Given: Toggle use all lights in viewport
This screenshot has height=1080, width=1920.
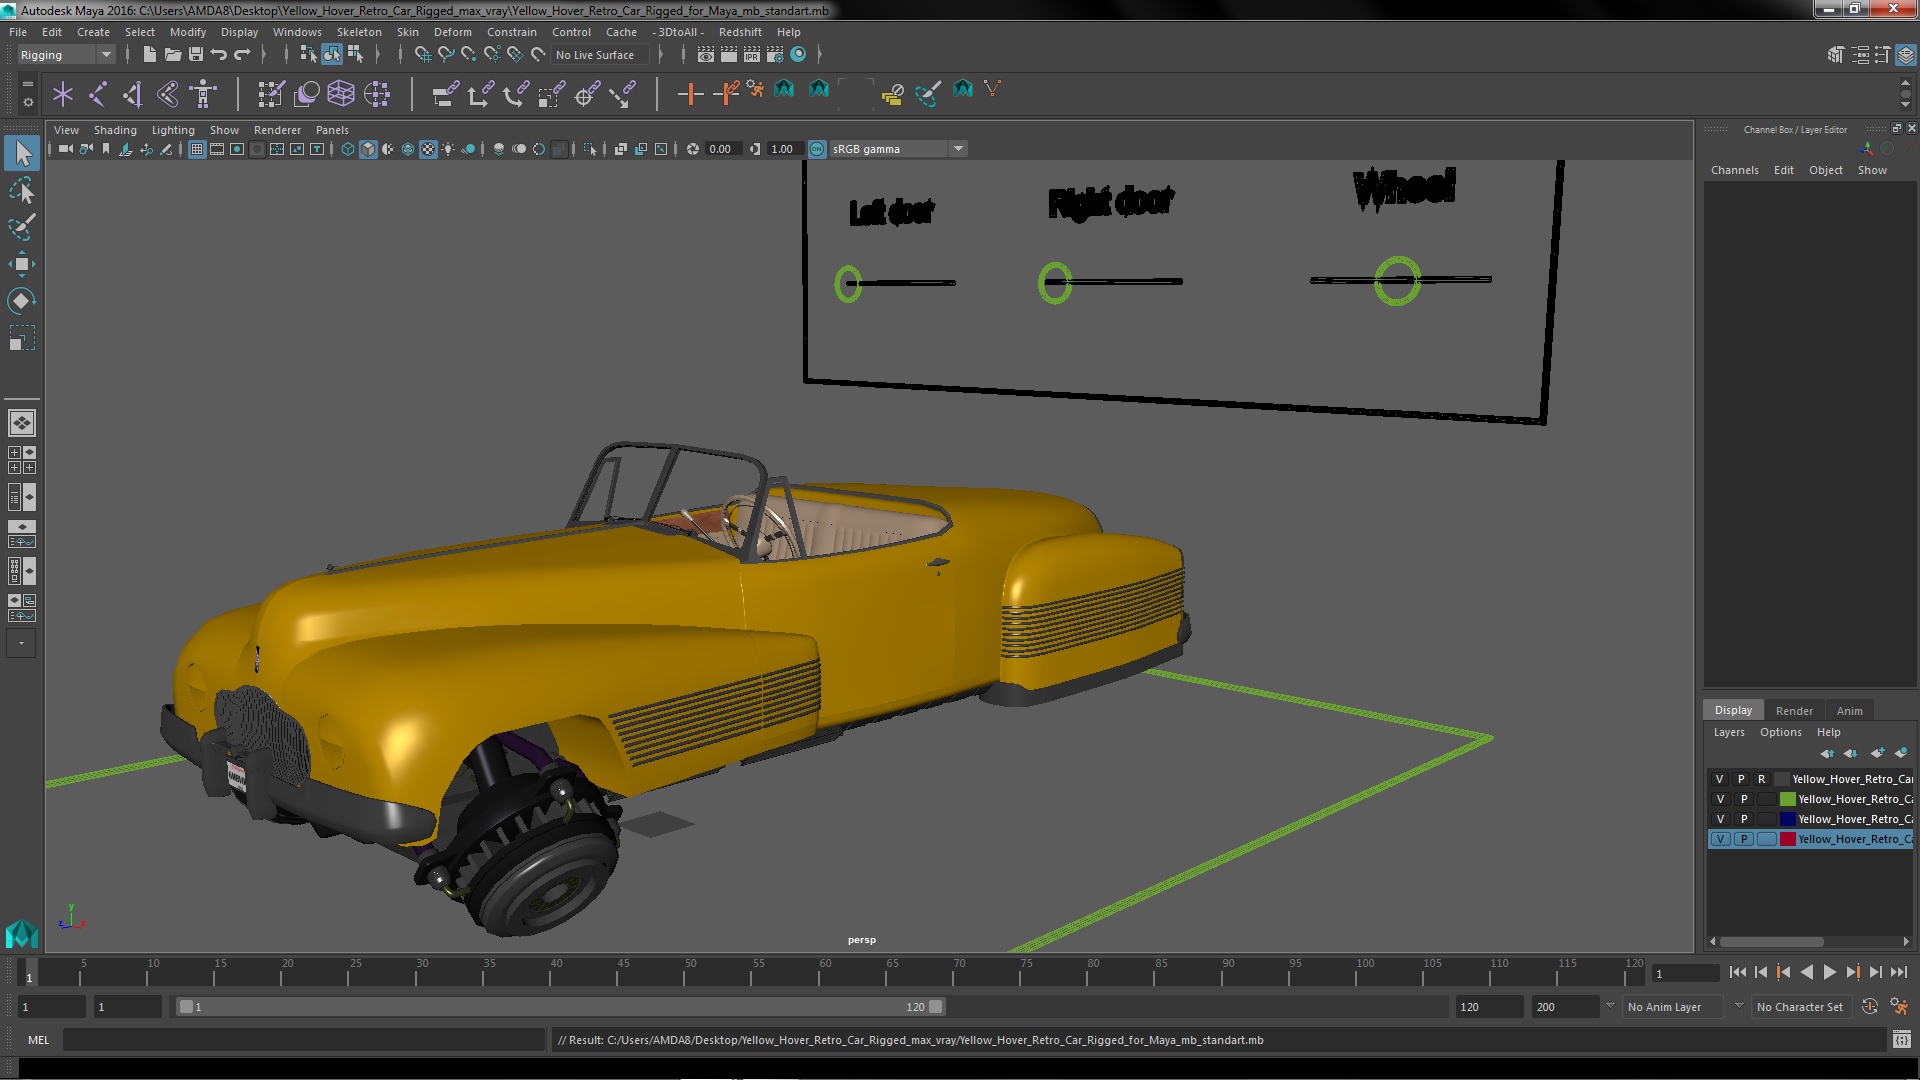Looking at the screenshot, I should click(x=448, y=149).
